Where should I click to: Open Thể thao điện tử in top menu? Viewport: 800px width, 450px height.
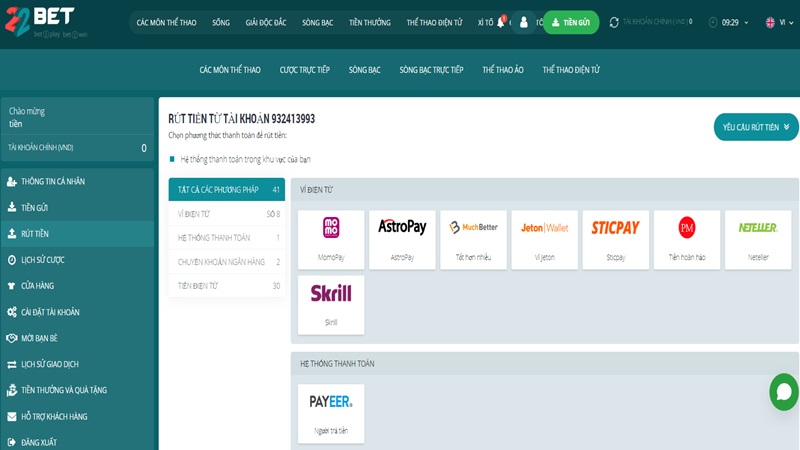point(434,22)
